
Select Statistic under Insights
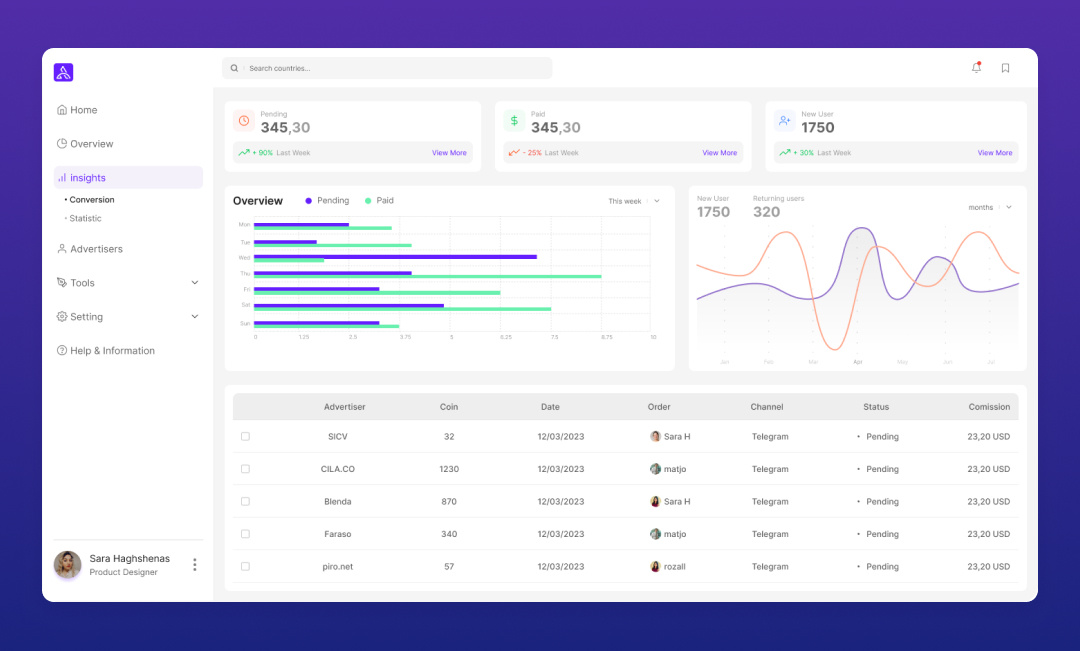click(x=85, y=219)
